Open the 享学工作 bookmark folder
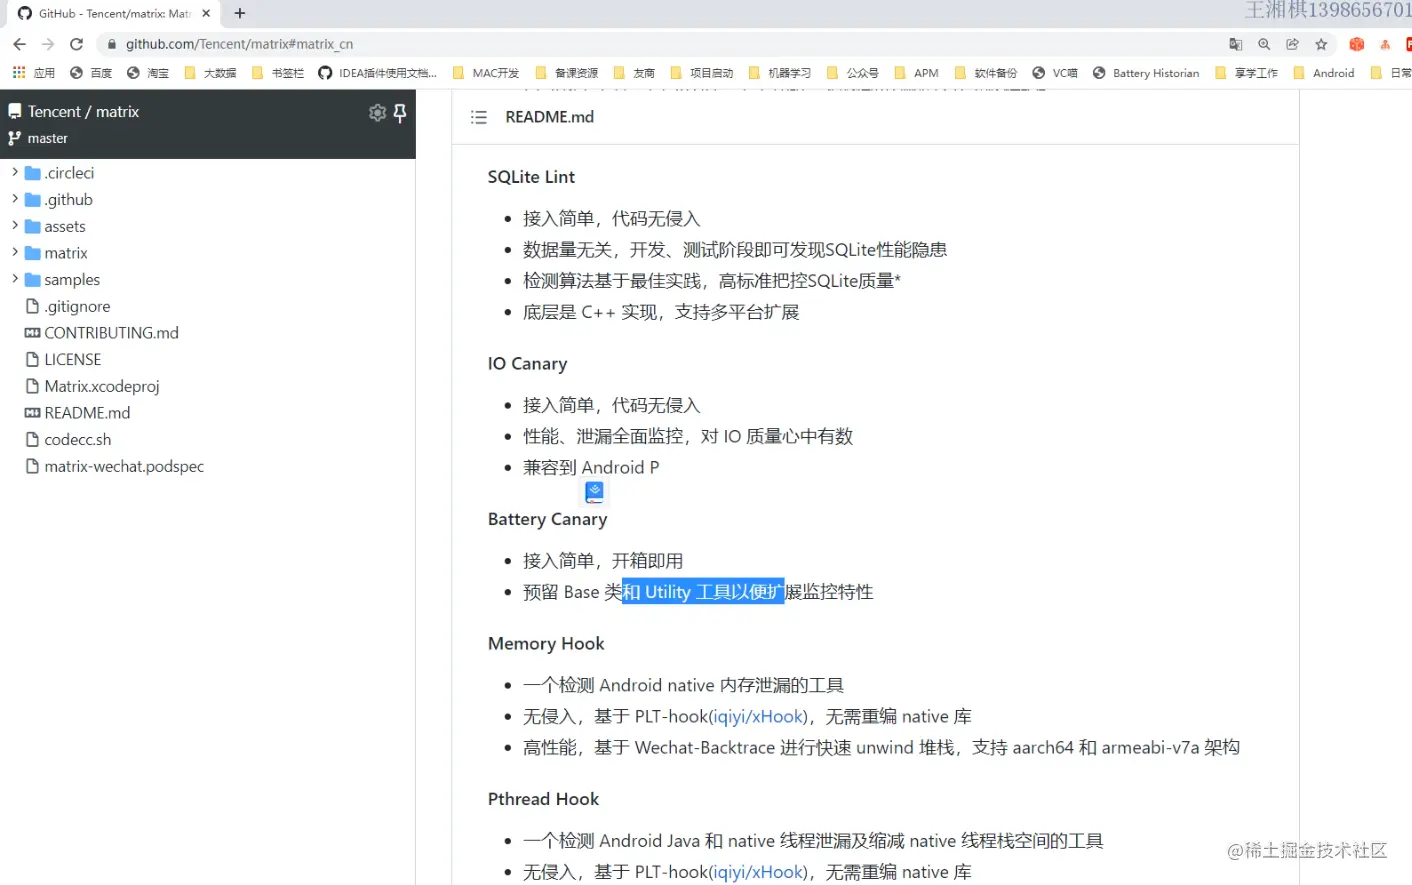The image size is (1412, 885). click(1246, 73)
